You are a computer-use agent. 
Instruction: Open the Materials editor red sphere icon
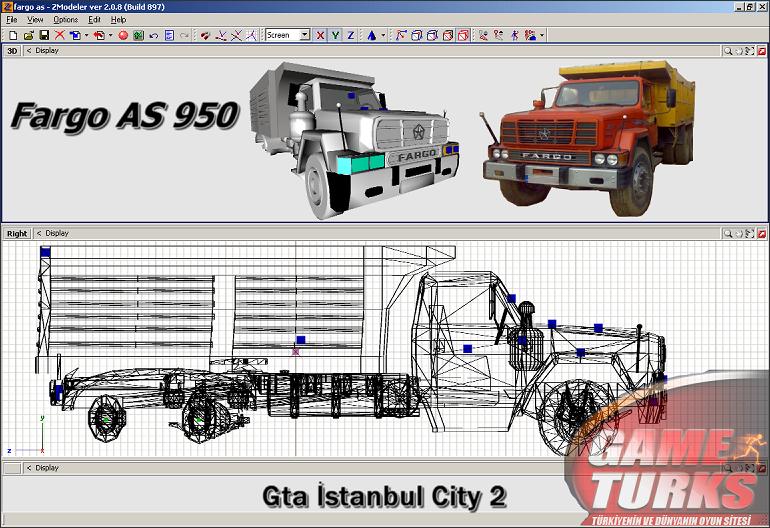click(x=123, y=35)
